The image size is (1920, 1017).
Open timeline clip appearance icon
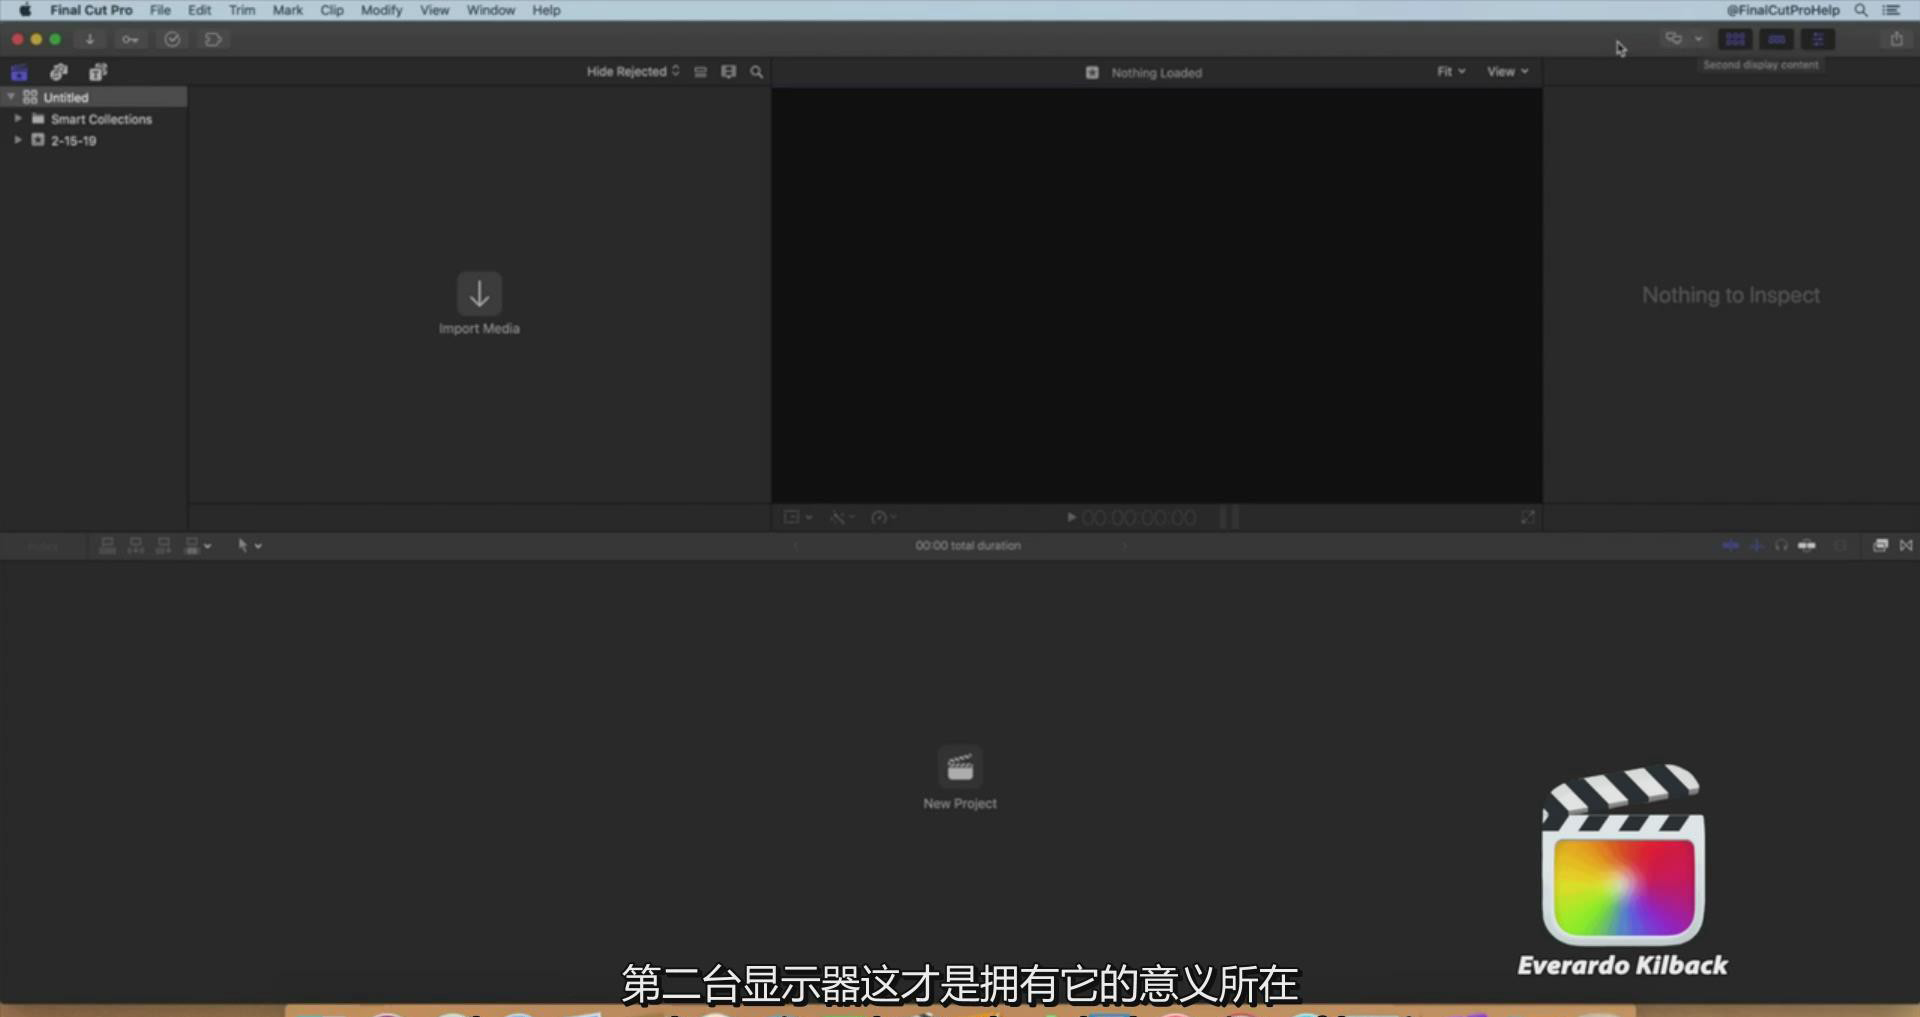[x=1840, y=545]
